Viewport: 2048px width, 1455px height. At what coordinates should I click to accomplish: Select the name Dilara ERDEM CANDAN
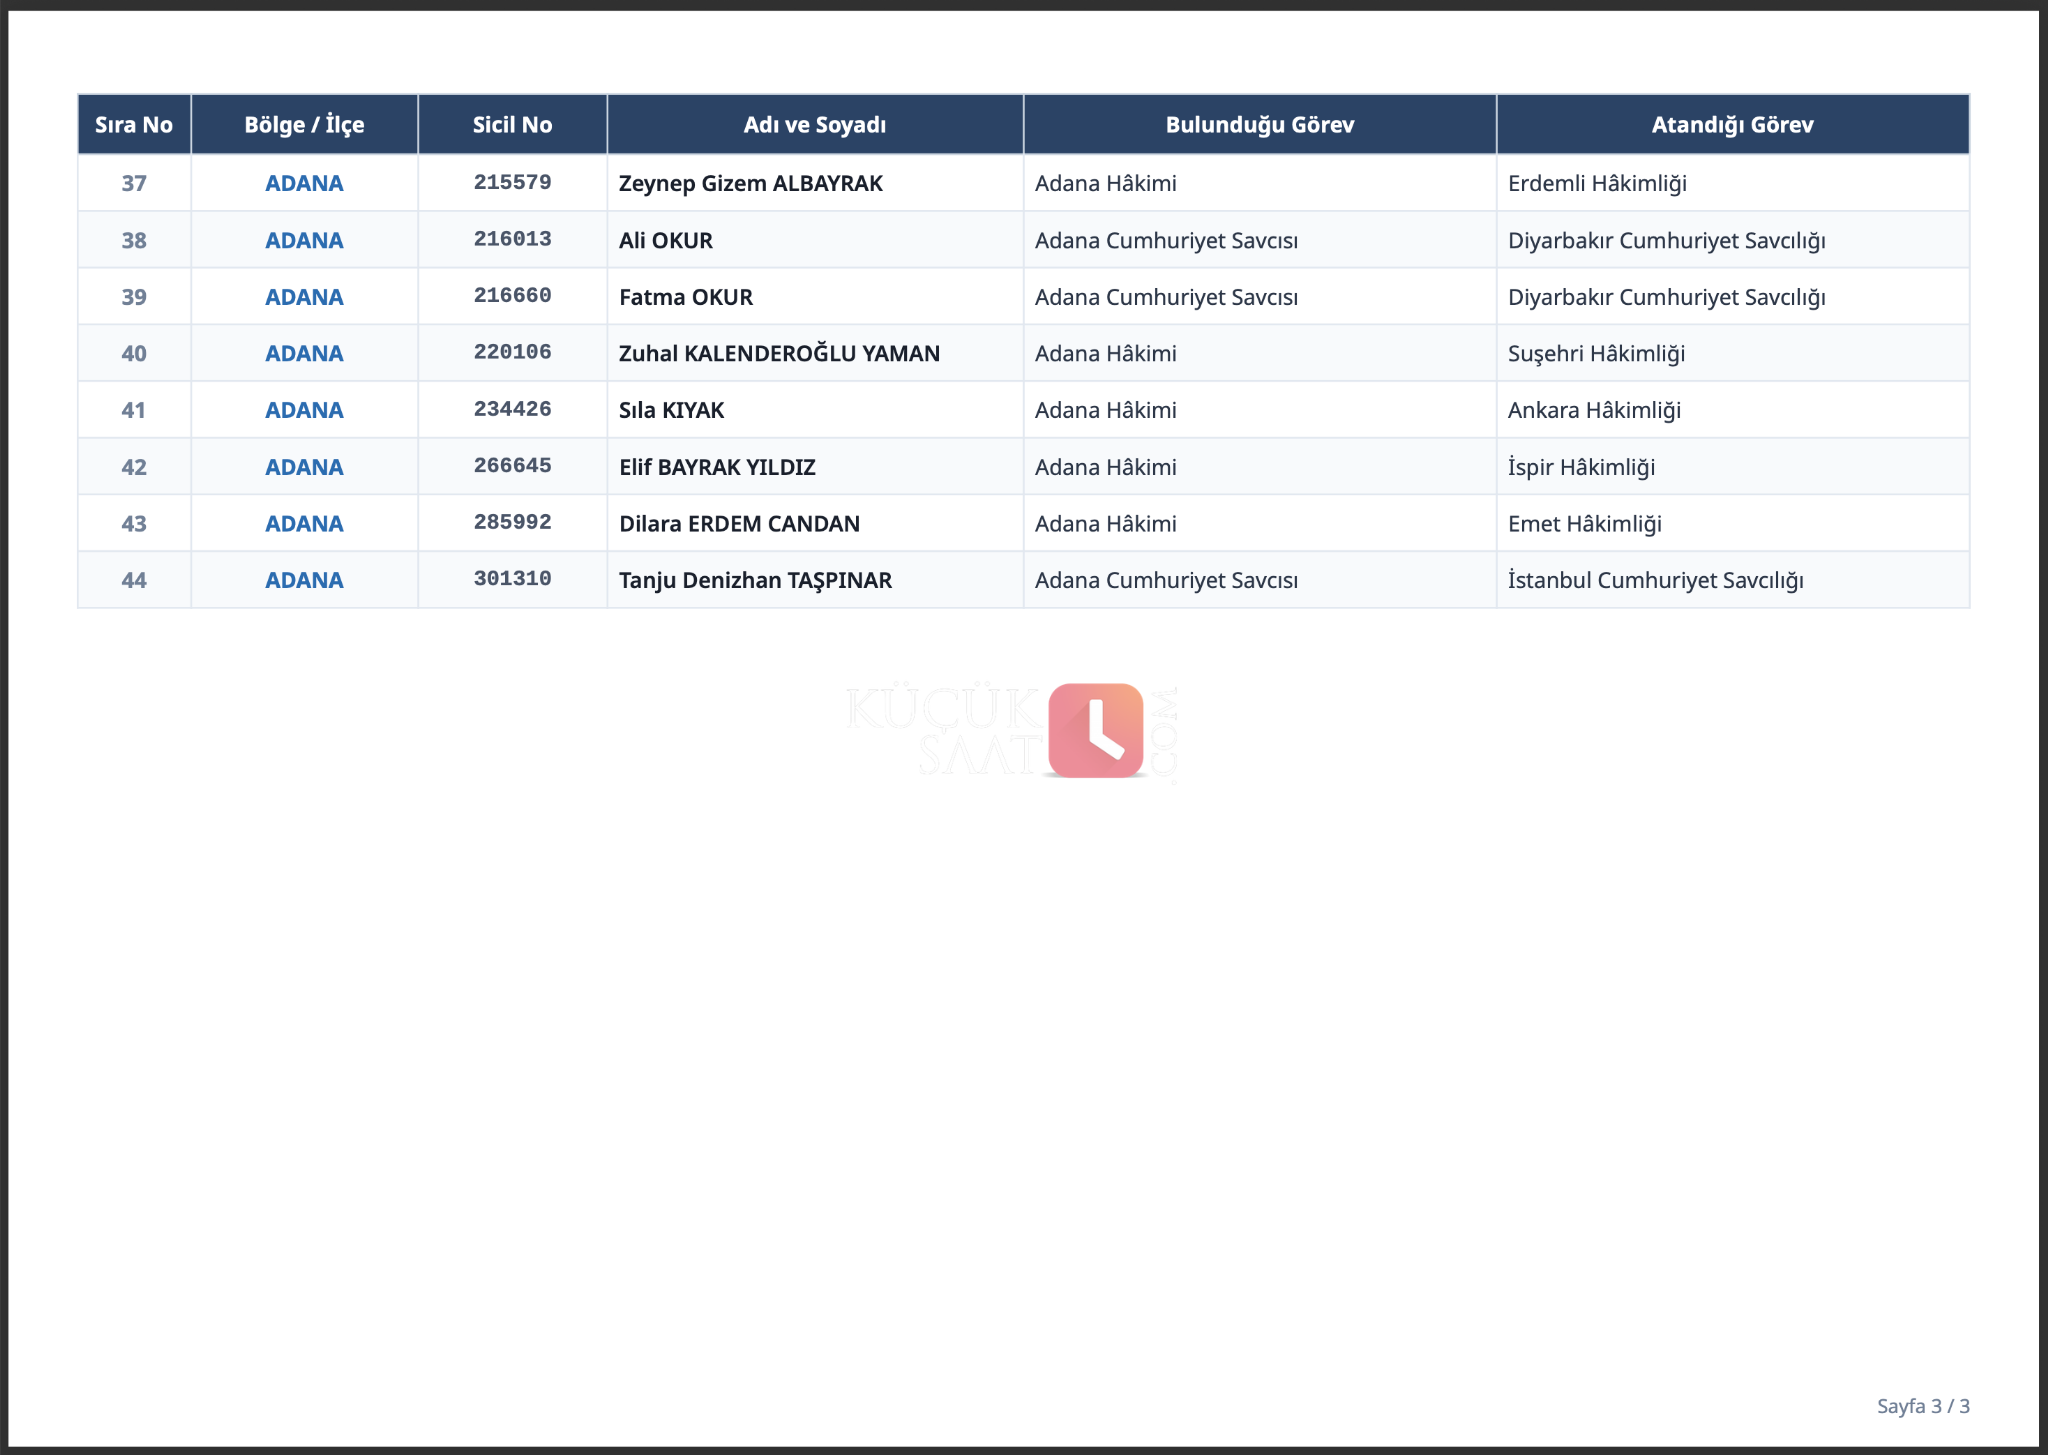click(x=739, y=524)
